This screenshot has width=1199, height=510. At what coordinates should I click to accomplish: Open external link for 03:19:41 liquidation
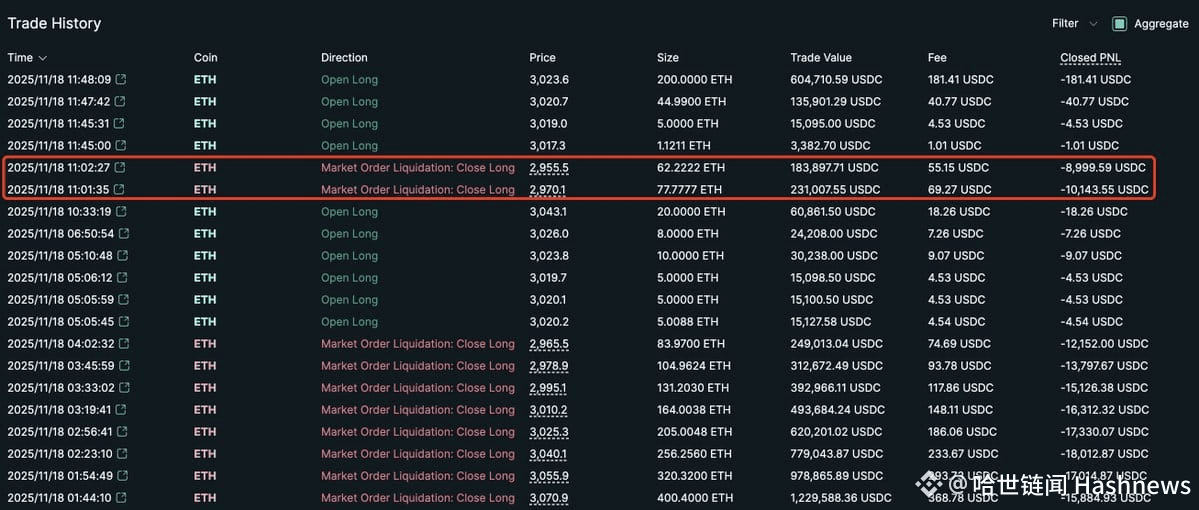121,409
